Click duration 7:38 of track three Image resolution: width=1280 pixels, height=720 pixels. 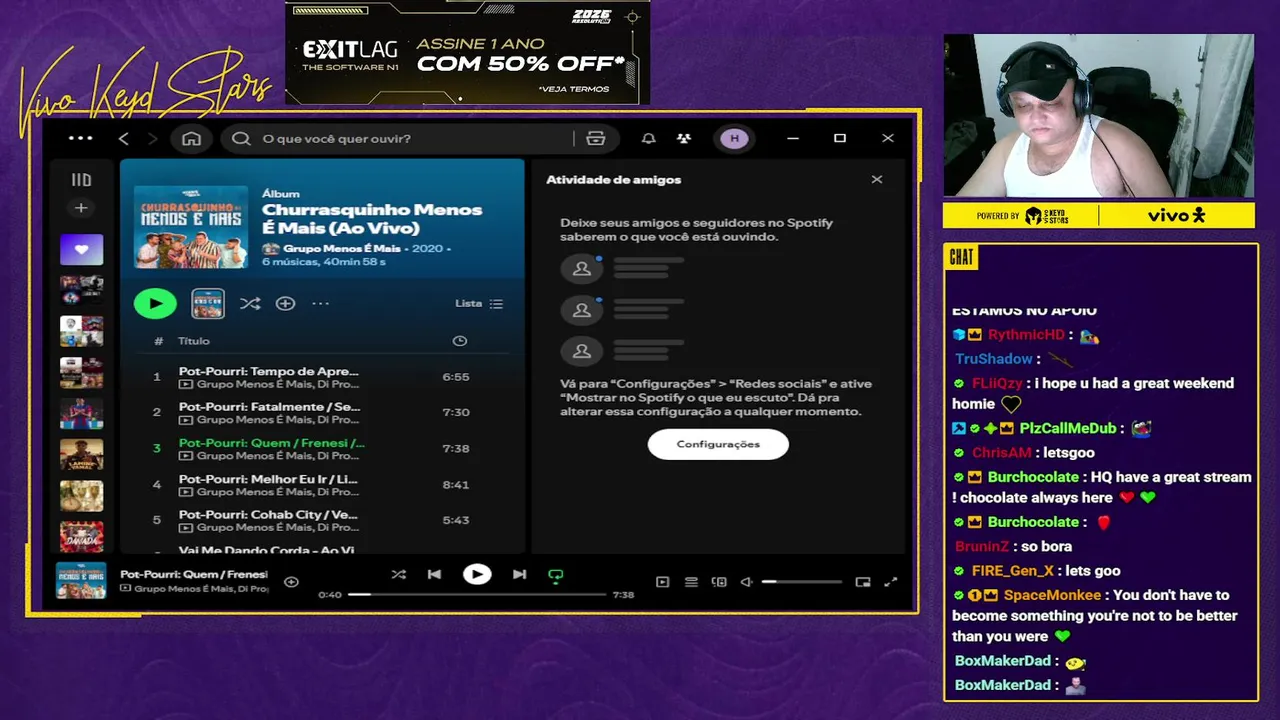pyautogui.click(x=456, y=449)
